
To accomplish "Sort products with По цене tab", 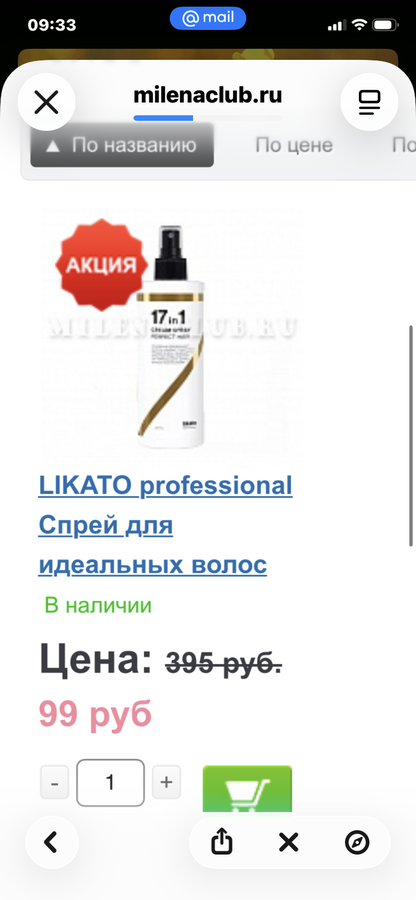I will pos(294,145).
